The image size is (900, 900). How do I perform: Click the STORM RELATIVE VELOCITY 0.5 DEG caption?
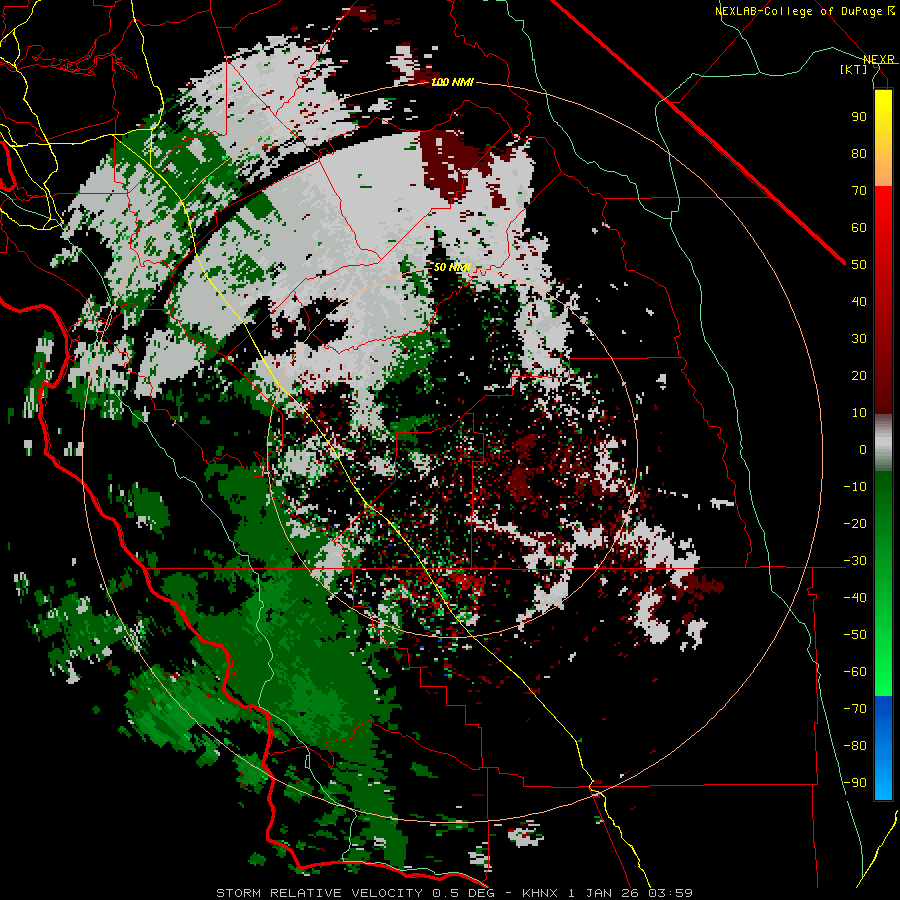tap(355, 893)
